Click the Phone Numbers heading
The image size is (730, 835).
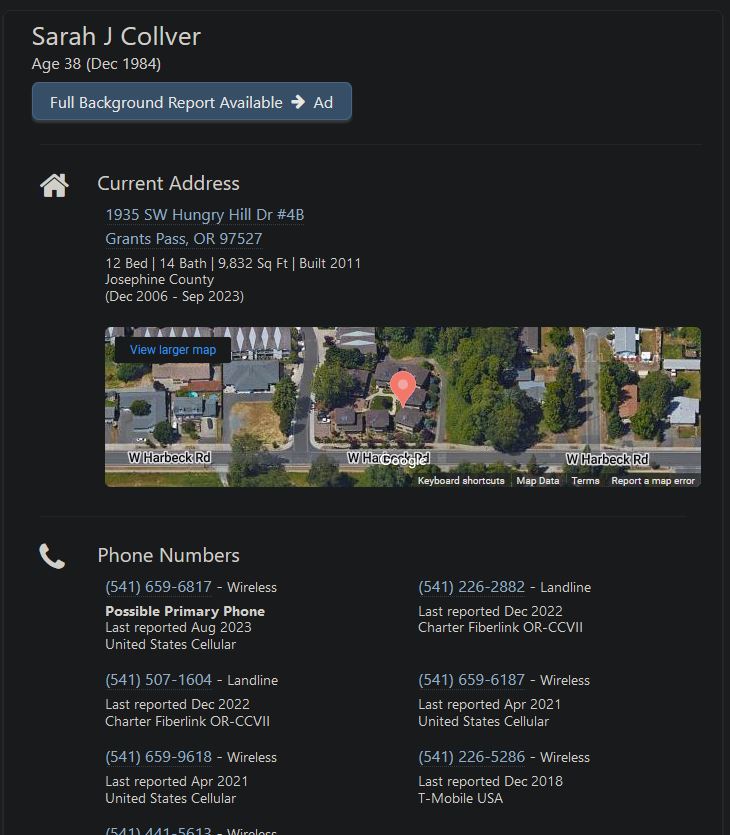168,555
